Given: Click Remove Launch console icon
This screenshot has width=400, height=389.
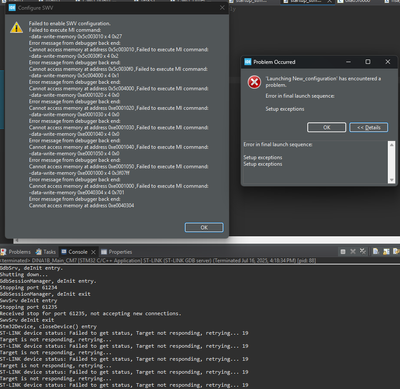Looking at the screenshot, I should pyautogui.click(x=353, y=252).
